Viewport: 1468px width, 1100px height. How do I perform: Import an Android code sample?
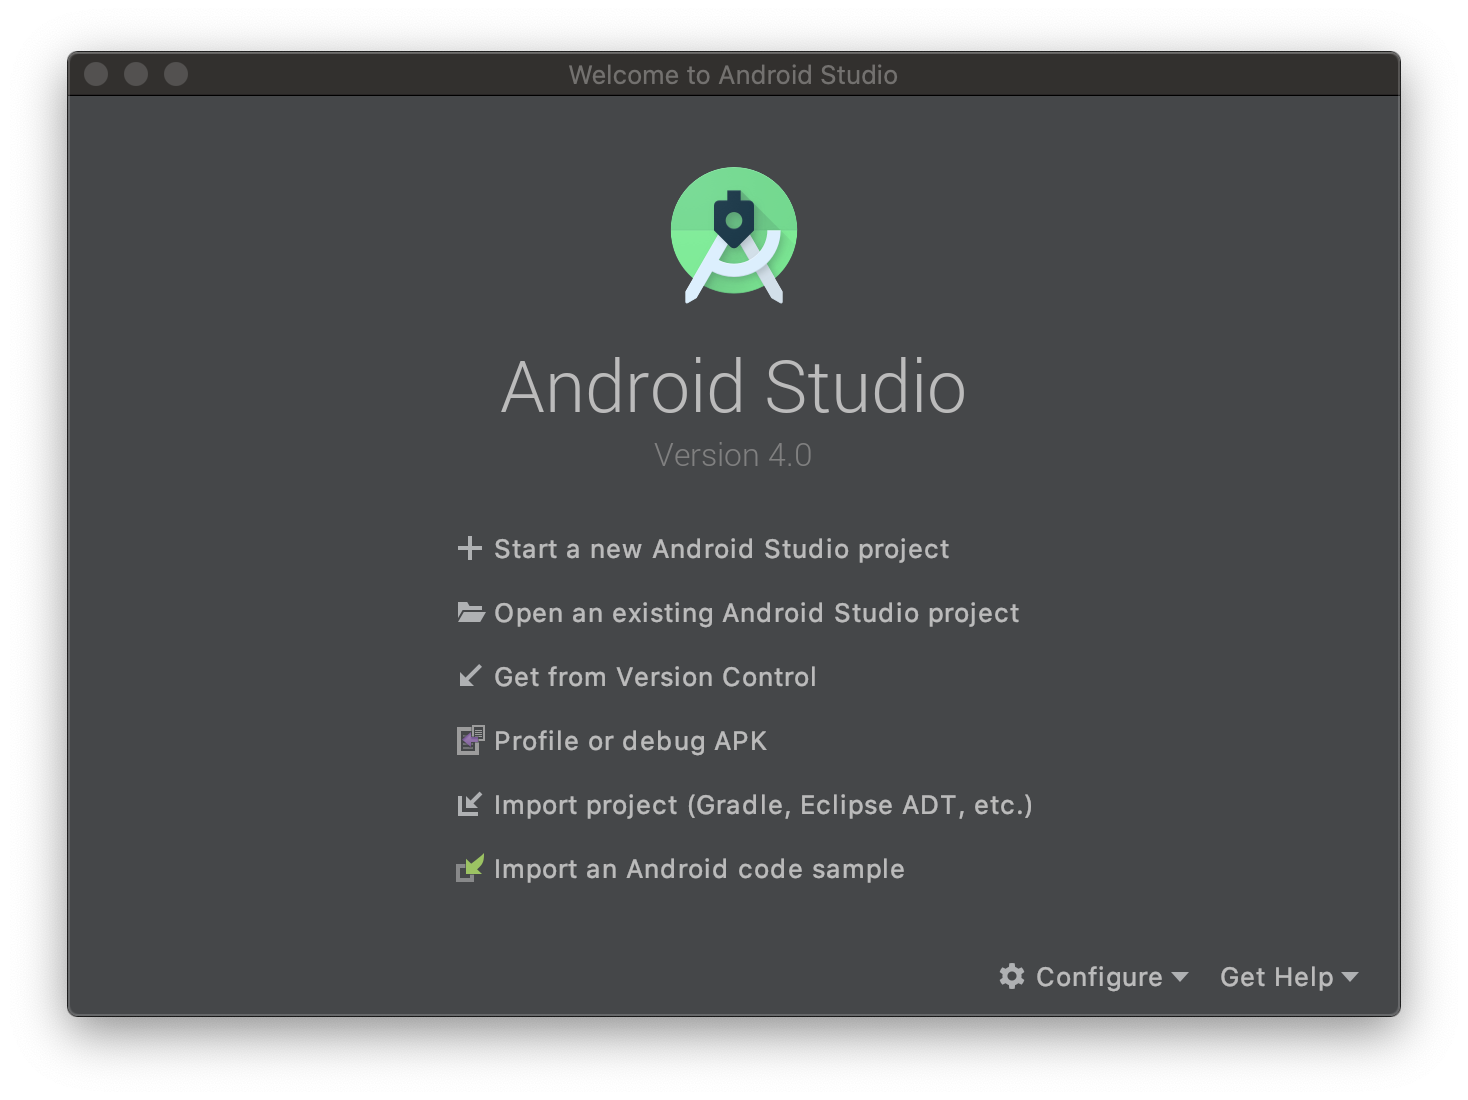(x=699, y=869)
